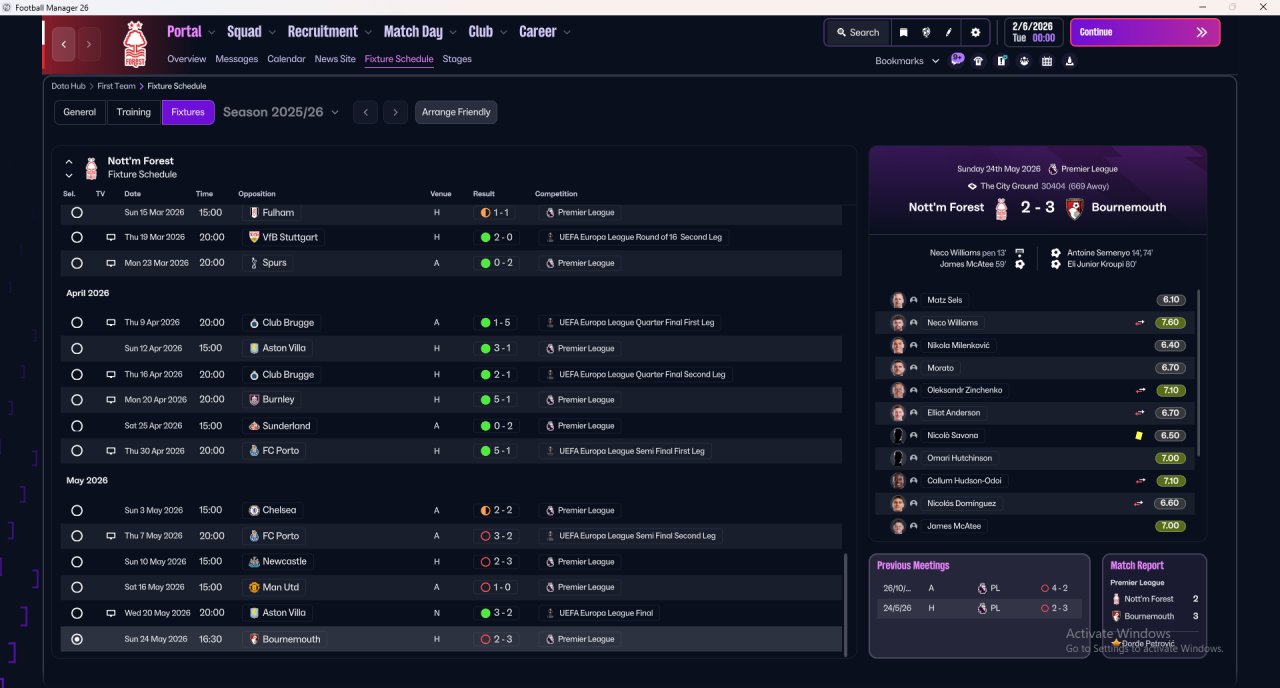The image size is (1280, 688).
Task: Collapse Nott'm Forest section with up chevron
Action: [69, 161]
